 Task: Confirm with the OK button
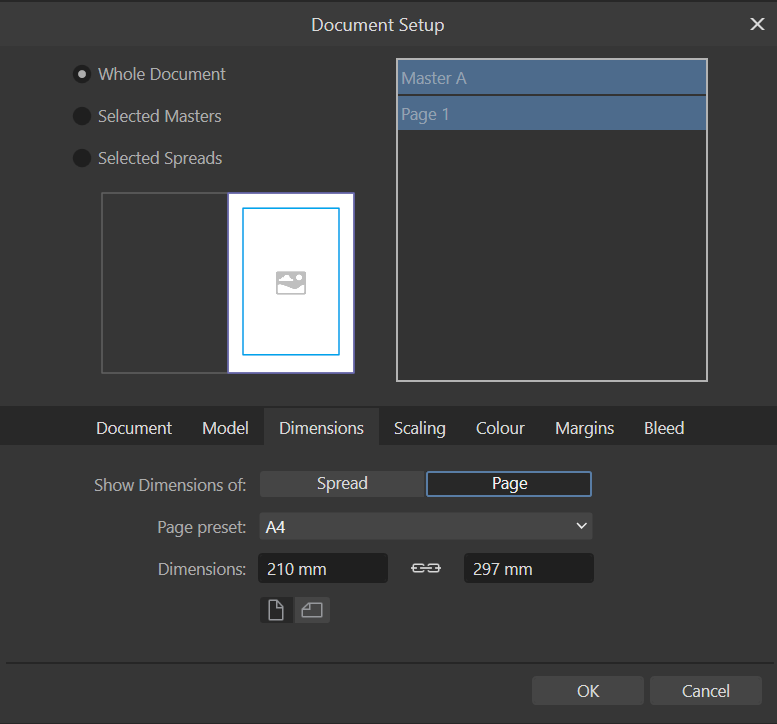click(588, 691)
